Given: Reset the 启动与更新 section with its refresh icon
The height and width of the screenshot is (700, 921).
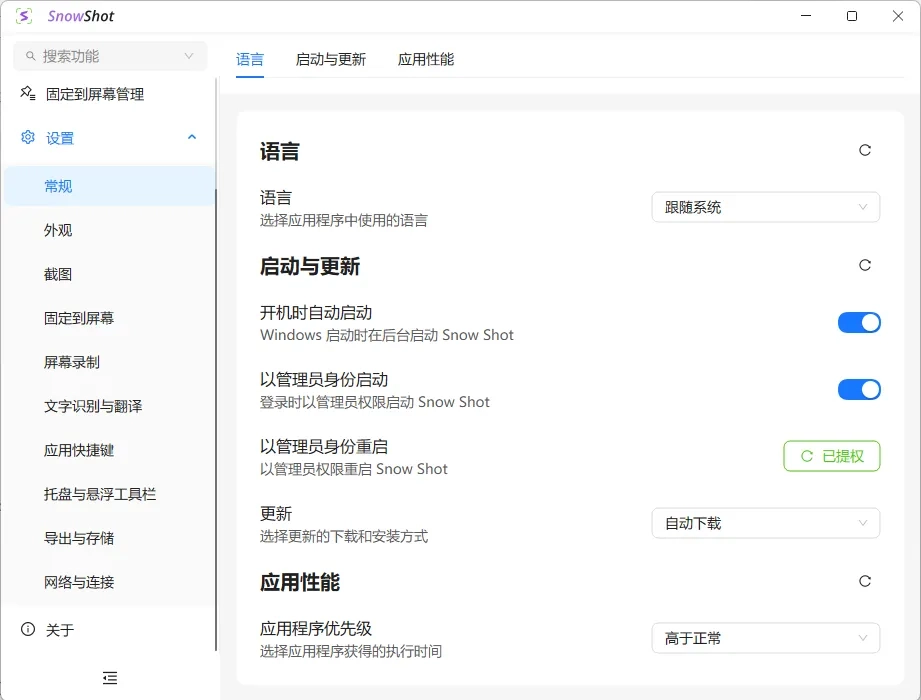Looking at the screenshot, I should click(x=865, y=265).
